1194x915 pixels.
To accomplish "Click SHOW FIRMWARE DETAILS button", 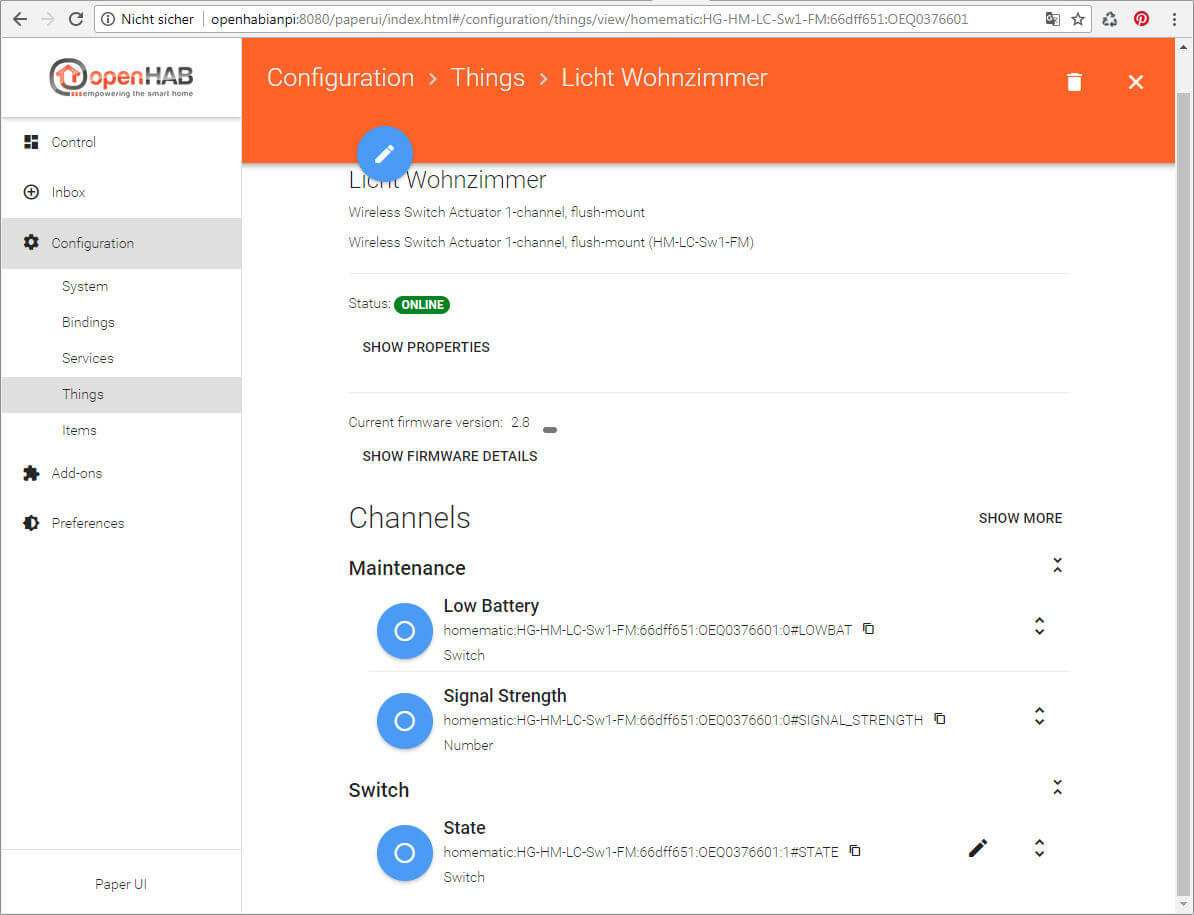I will 449,456.
